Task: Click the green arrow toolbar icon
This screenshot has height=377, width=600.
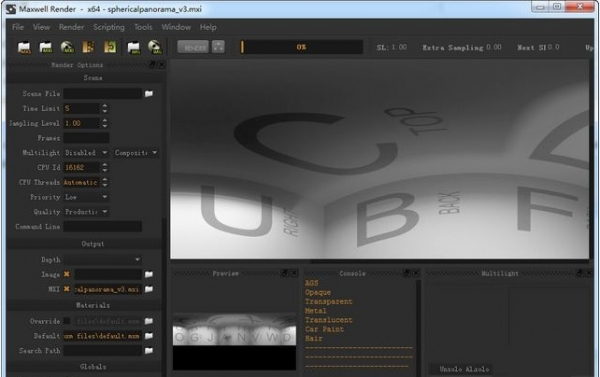Action: (110, 47)
